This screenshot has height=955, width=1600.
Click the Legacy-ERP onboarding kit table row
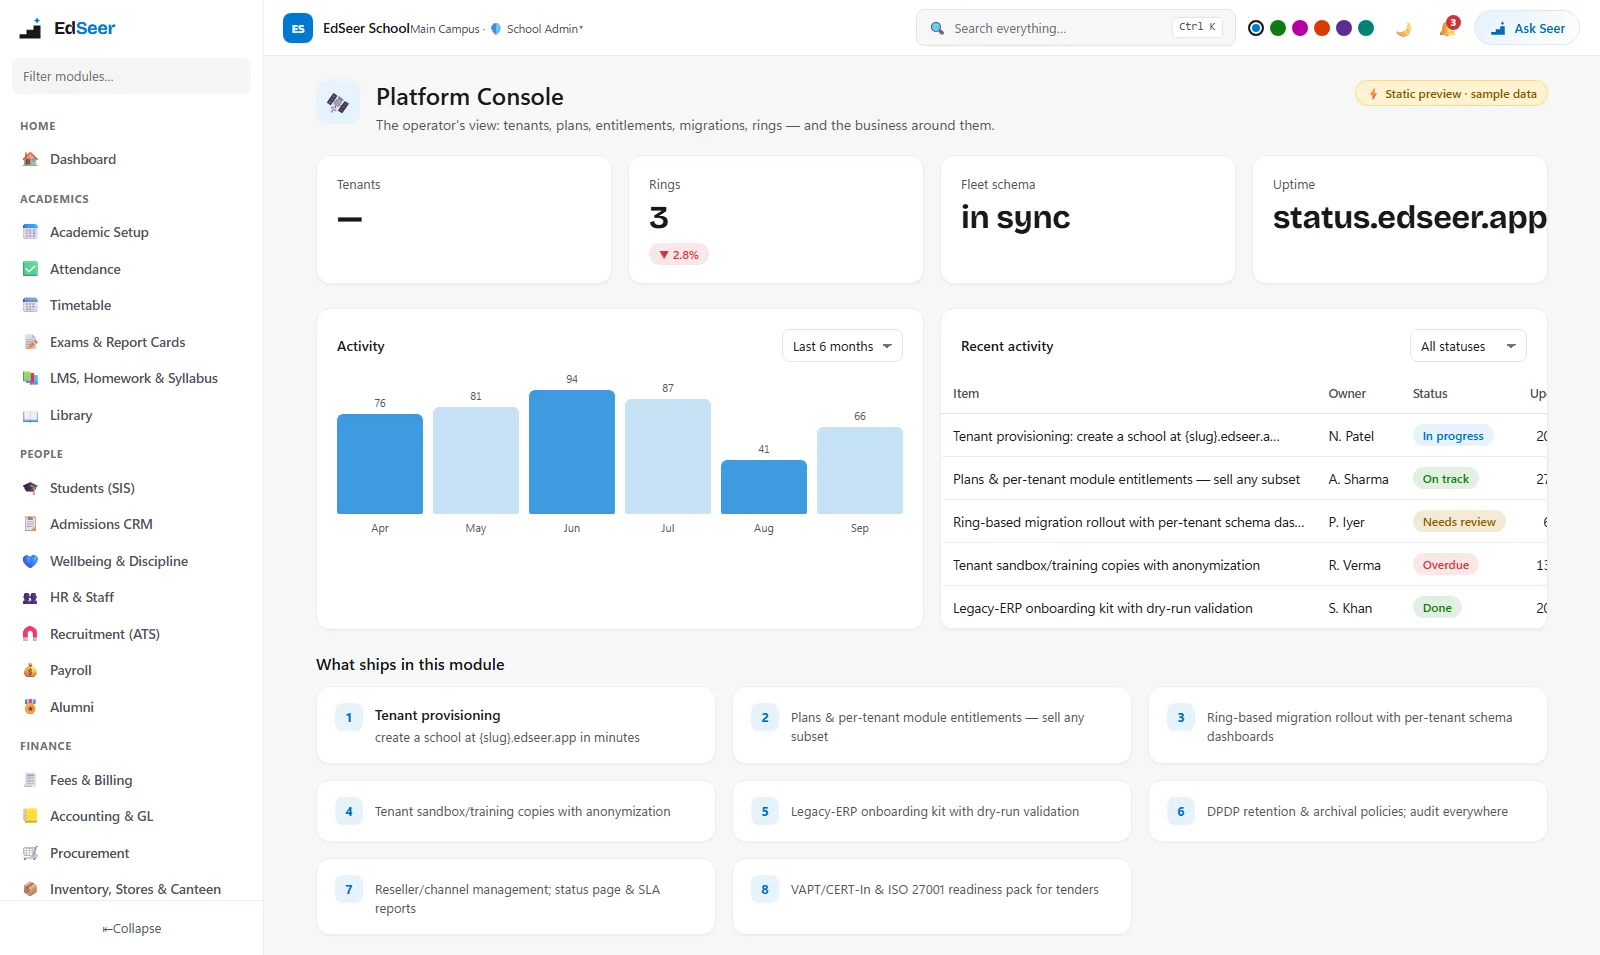point(1244,608)
